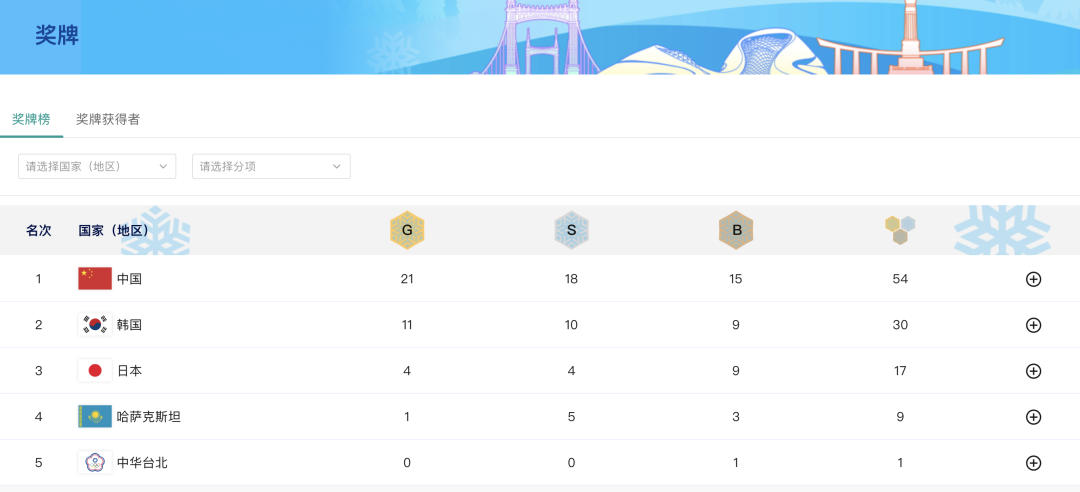Click the bronze medal B column icon
The image size is (1080, 492).
(x=735, y=230)
